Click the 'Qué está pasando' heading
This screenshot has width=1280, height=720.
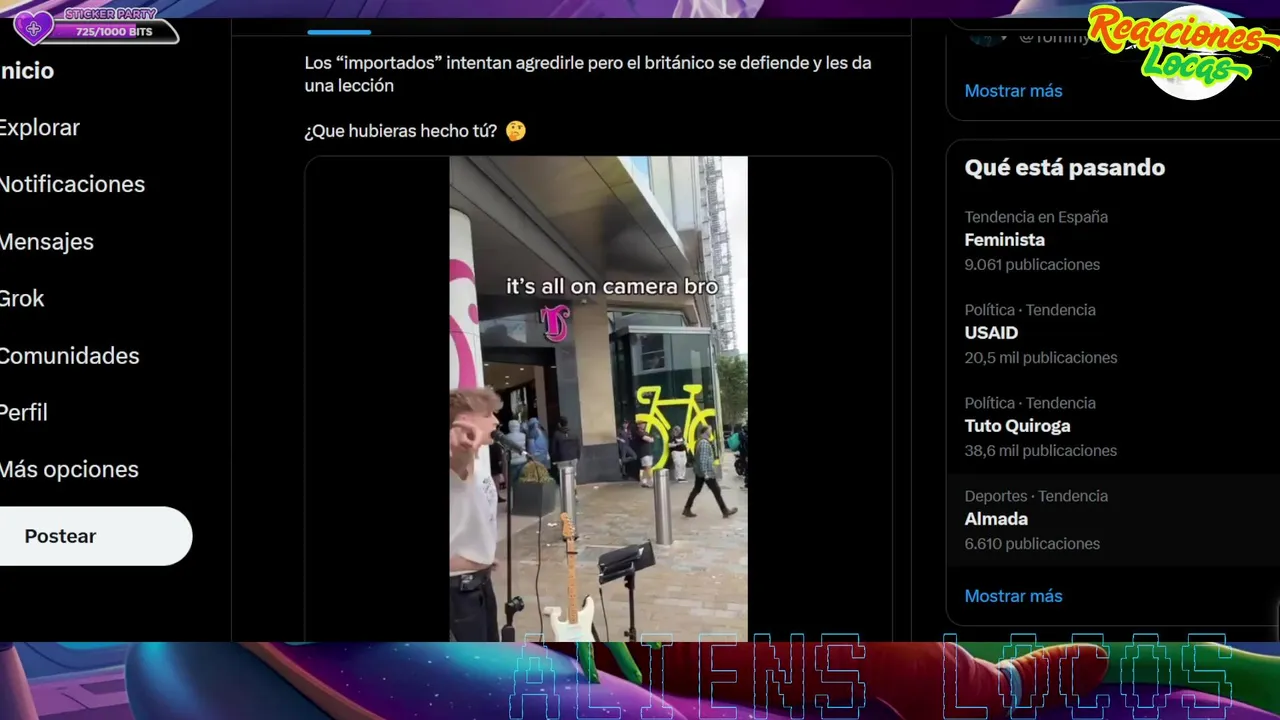[1065, 168]
